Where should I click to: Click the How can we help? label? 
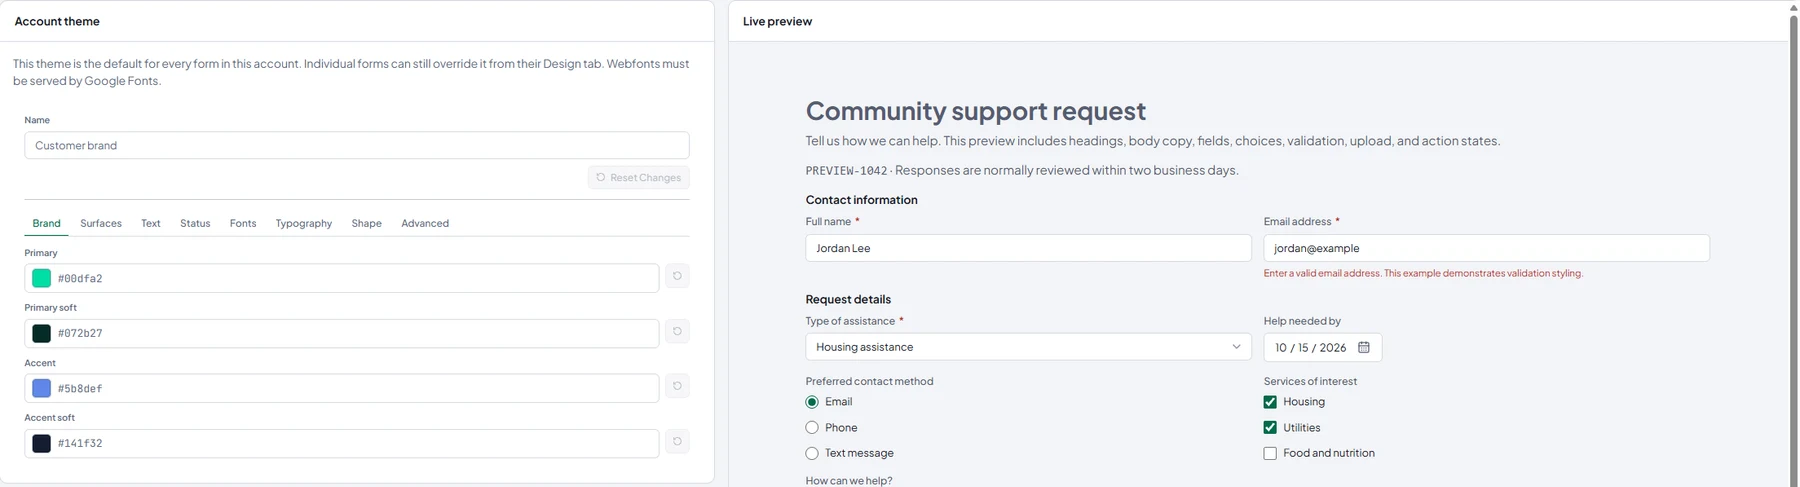tap(849, 480)
